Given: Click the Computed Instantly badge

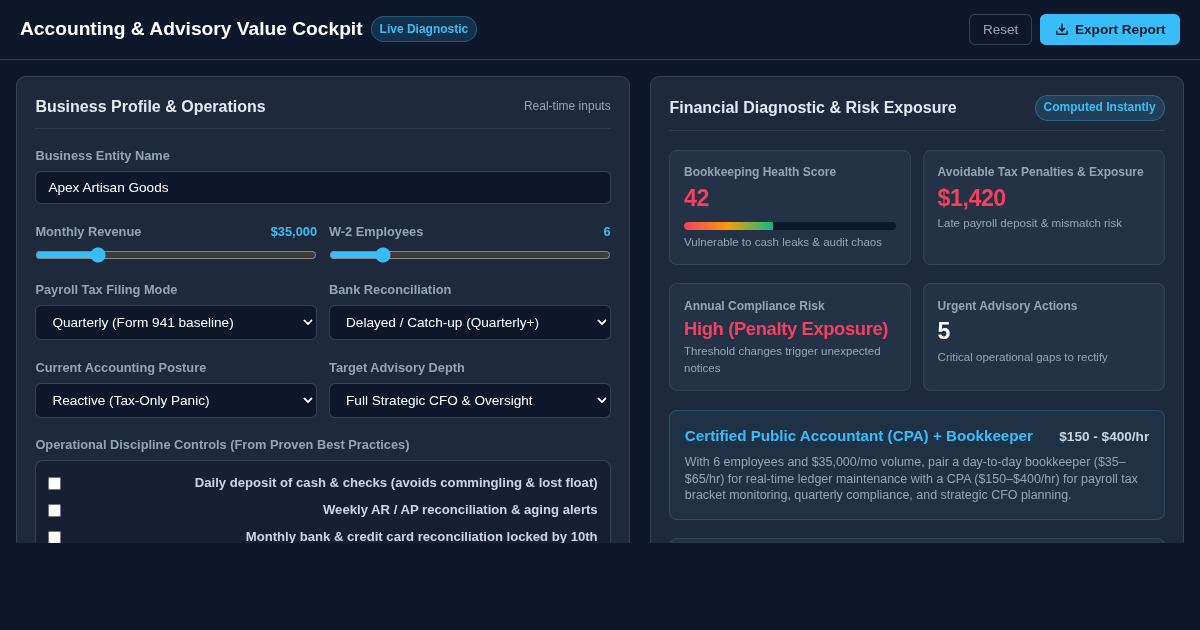Looking at the screenshot, I should 1099,107.
